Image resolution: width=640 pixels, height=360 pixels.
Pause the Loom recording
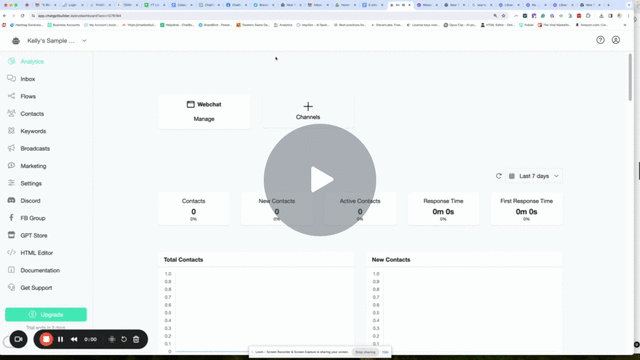60,339
